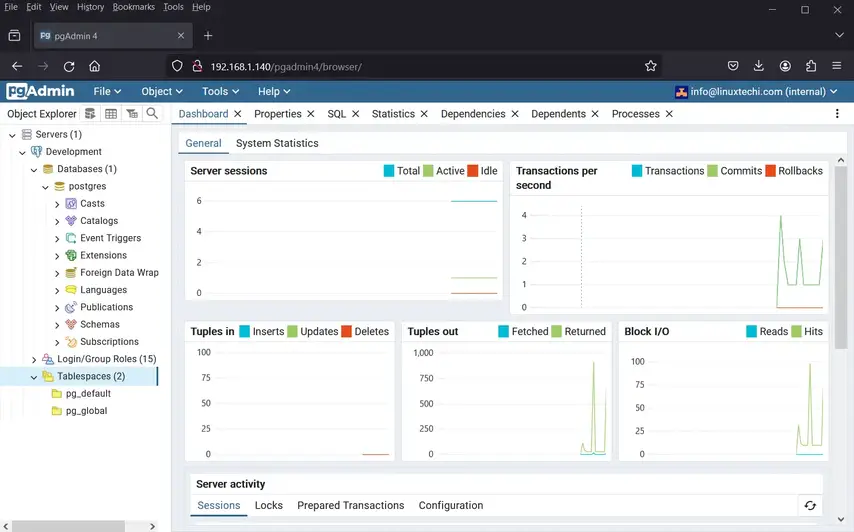
Task: Click the Search Objects magnifier icon
Action: (152, 114)
